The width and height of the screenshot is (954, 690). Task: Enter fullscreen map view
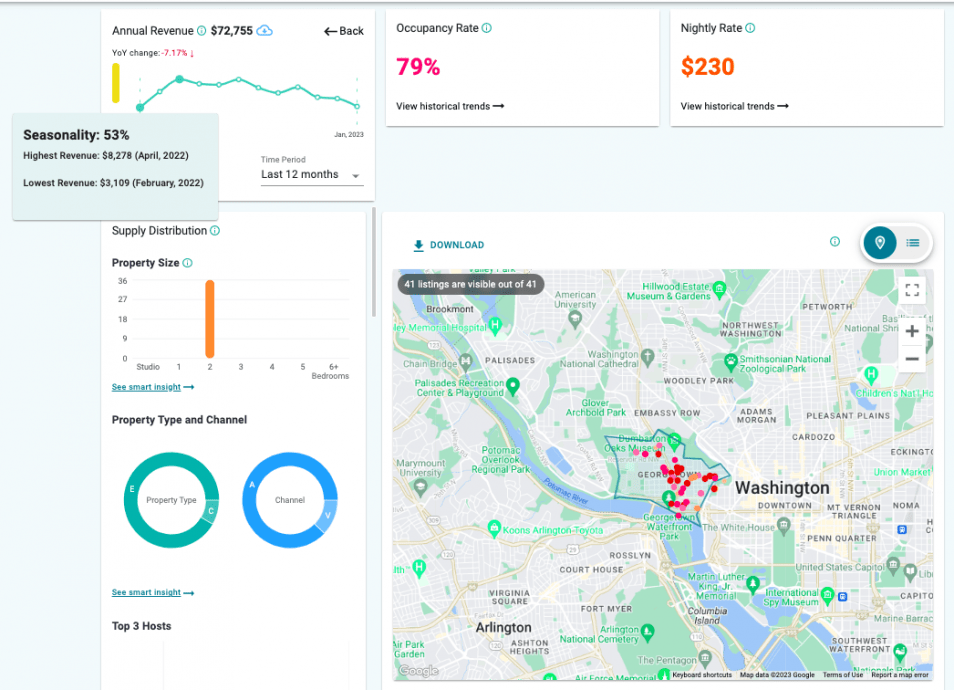point(911,291)
